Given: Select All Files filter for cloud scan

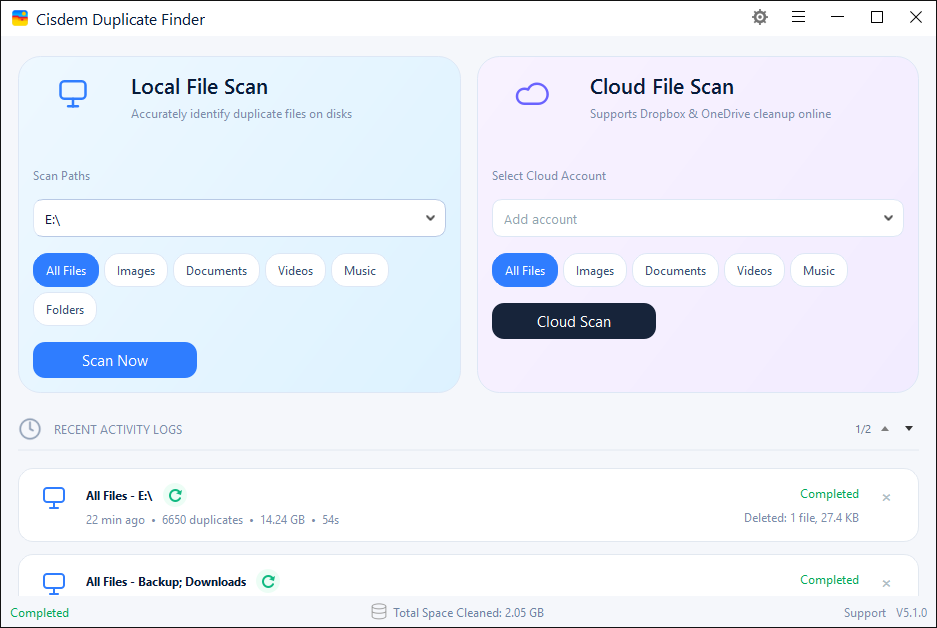Looking at the screenshot, I should pyautogui.click(x=525, y=270).
